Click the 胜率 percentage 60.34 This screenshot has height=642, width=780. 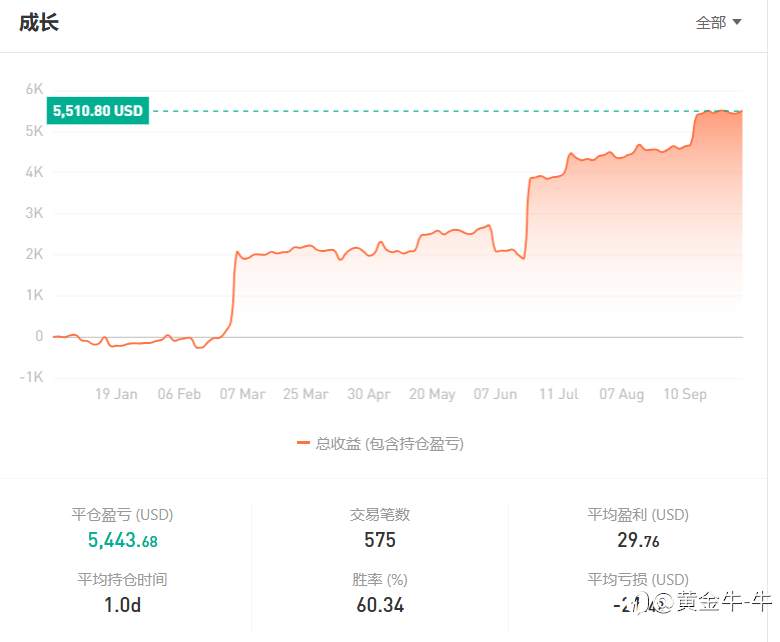(x=380, y=605)
